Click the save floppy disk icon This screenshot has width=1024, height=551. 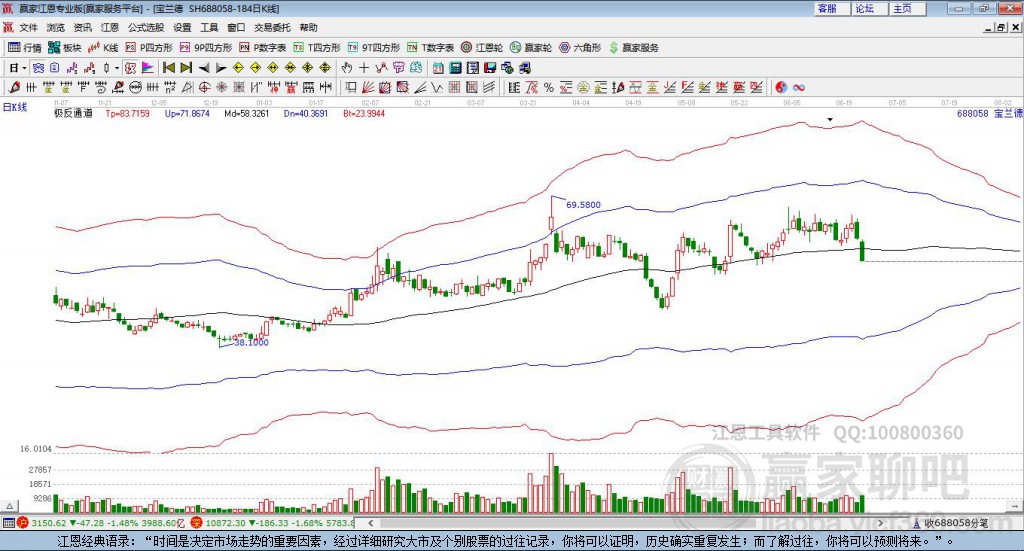tap(490, 68)
